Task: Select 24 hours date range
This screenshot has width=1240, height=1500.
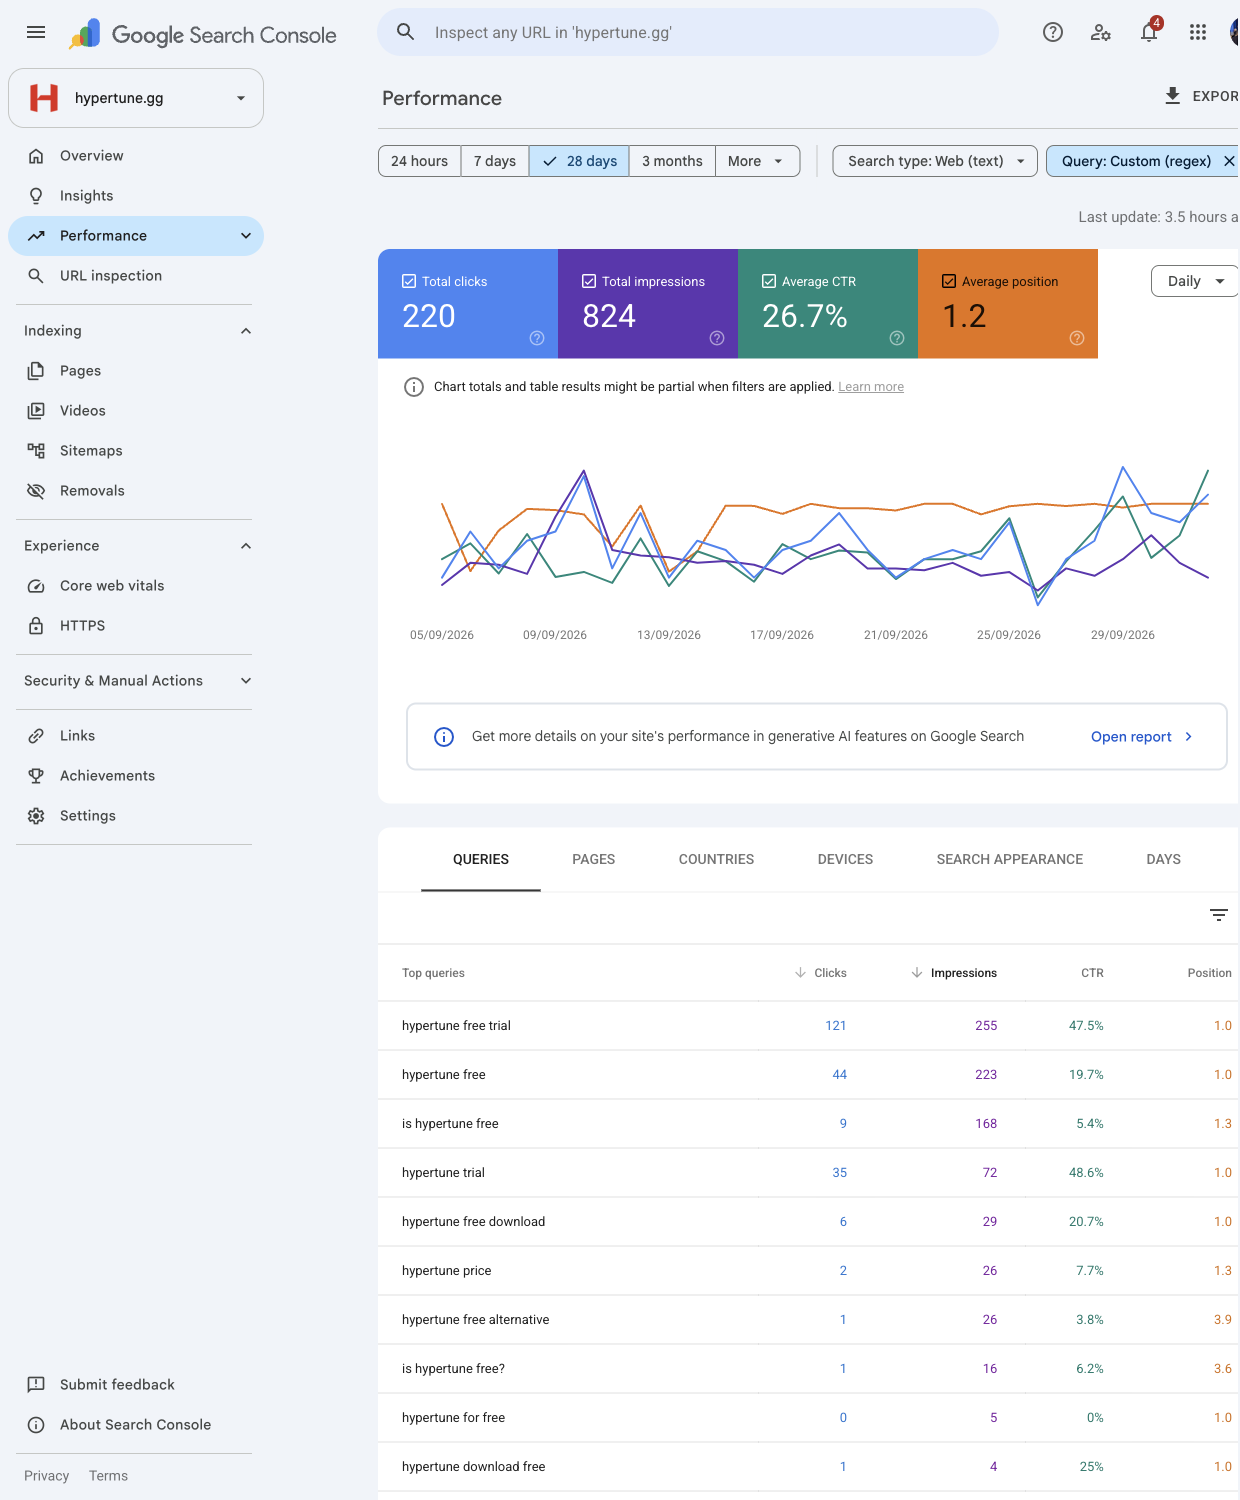Action: tap(419, 161)
